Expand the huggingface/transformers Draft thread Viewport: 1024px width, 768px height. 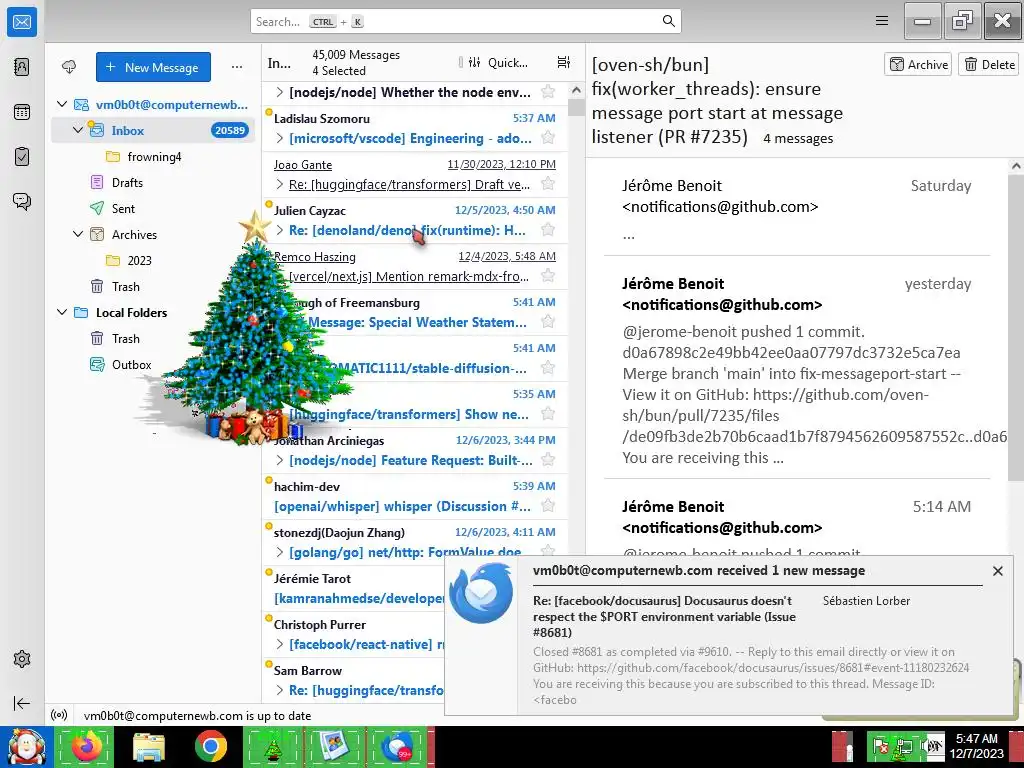pos(280,184)
